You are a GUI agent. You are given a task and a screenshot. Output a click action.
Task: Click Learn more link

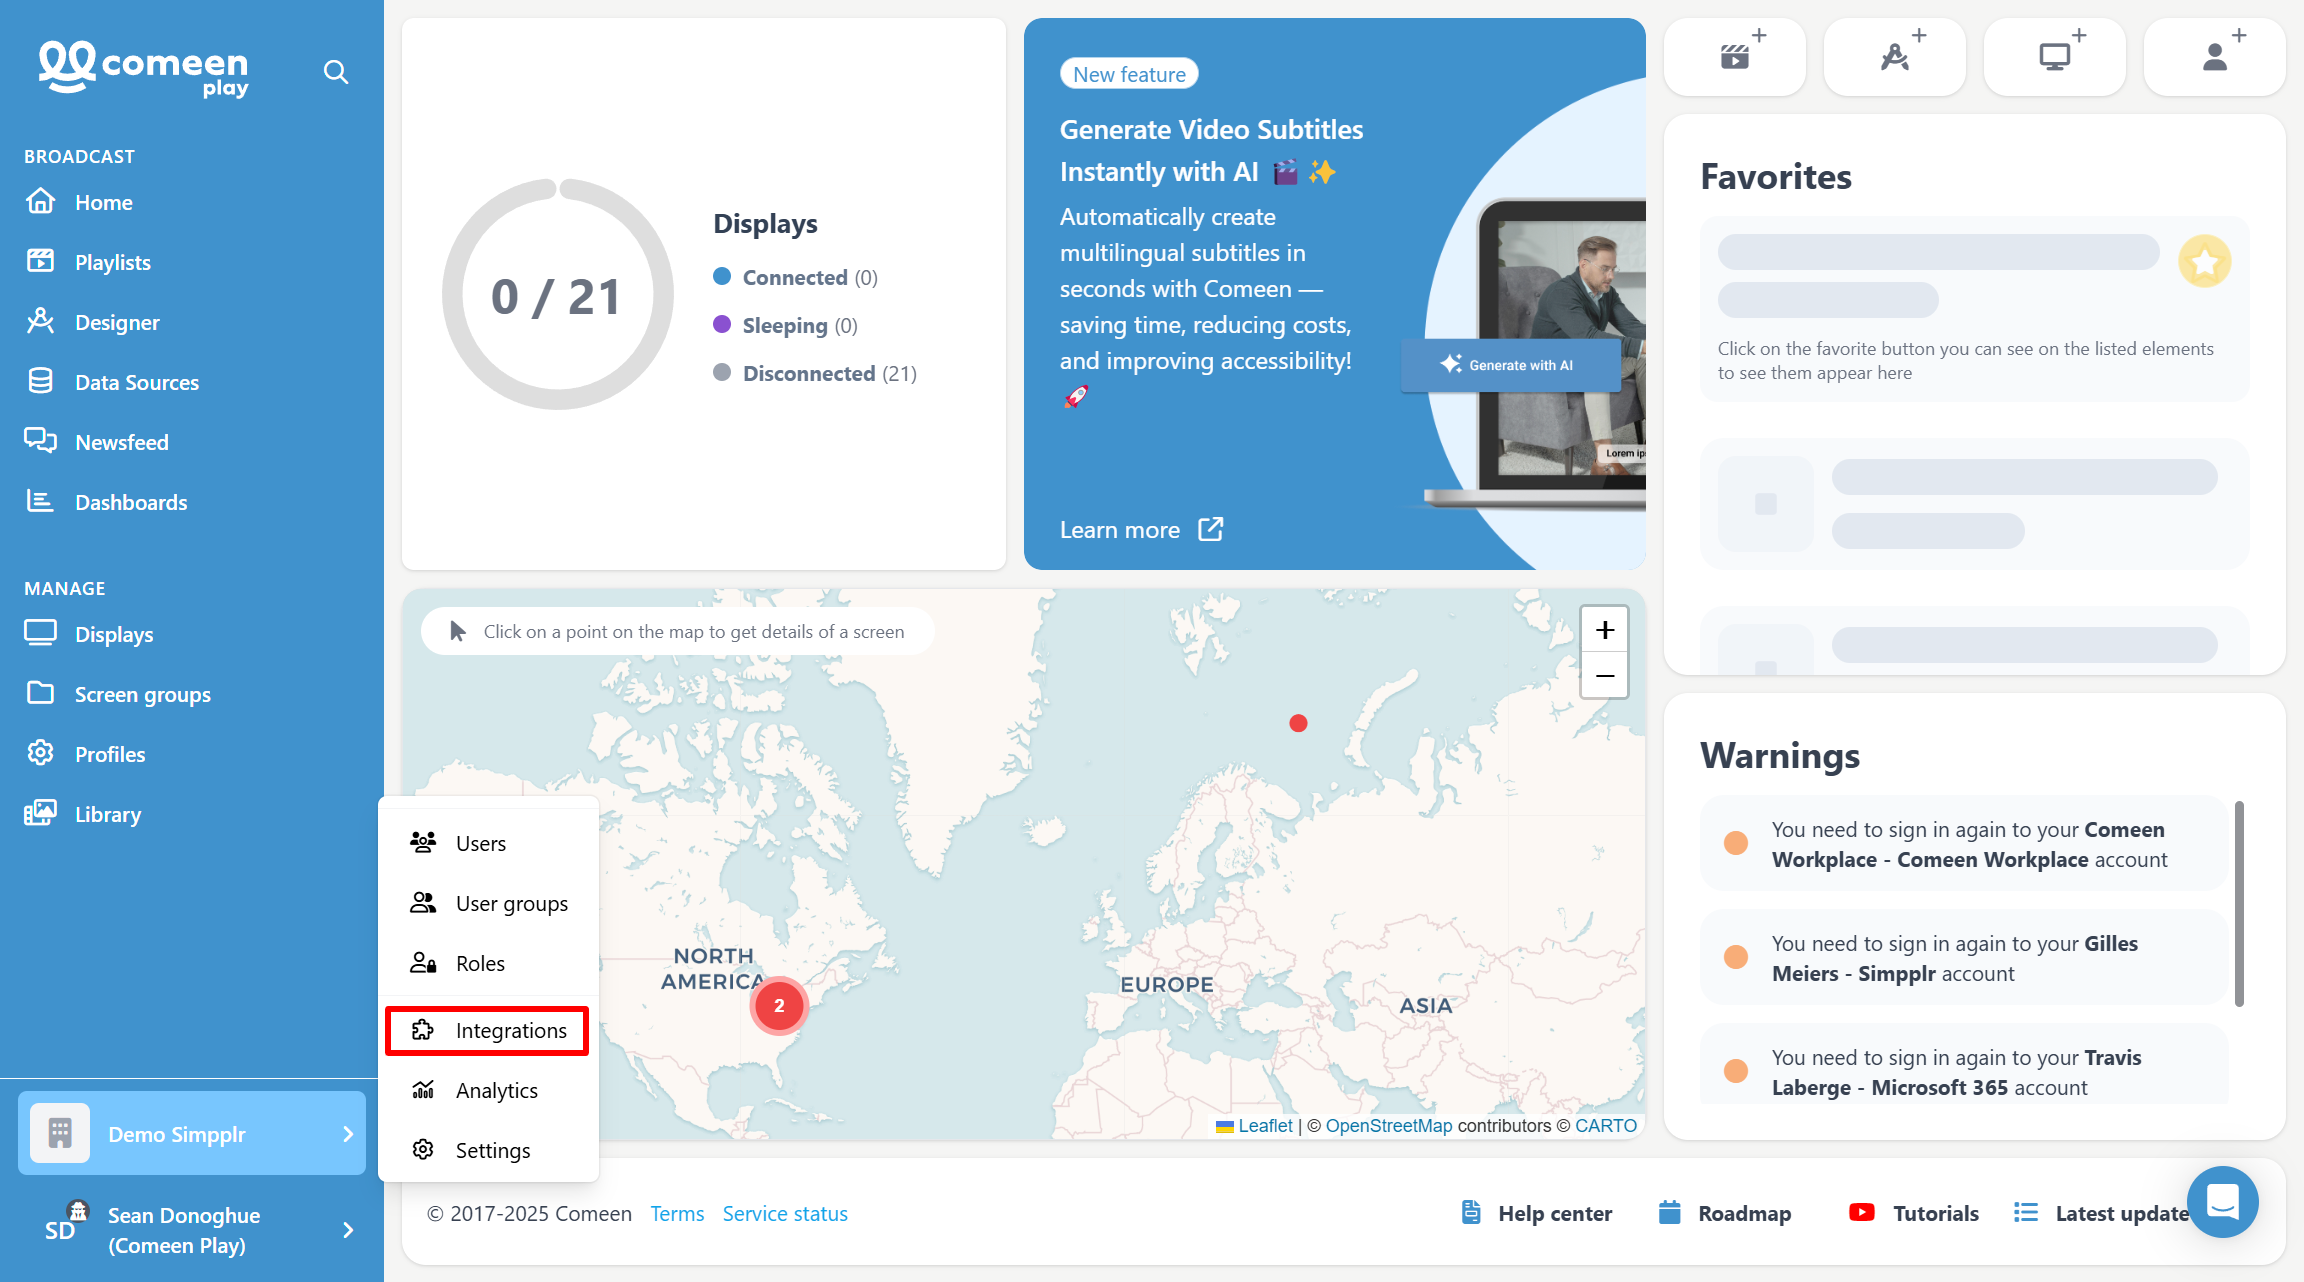1120,530
